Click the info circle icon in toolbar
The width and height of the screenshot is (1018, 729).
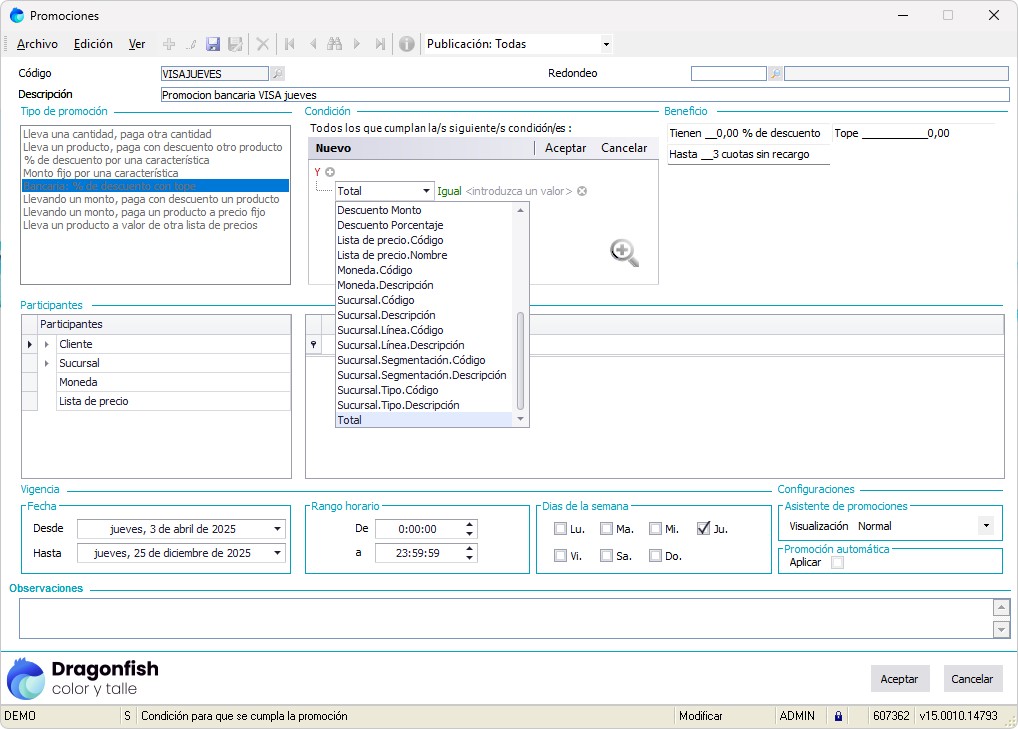406,44
